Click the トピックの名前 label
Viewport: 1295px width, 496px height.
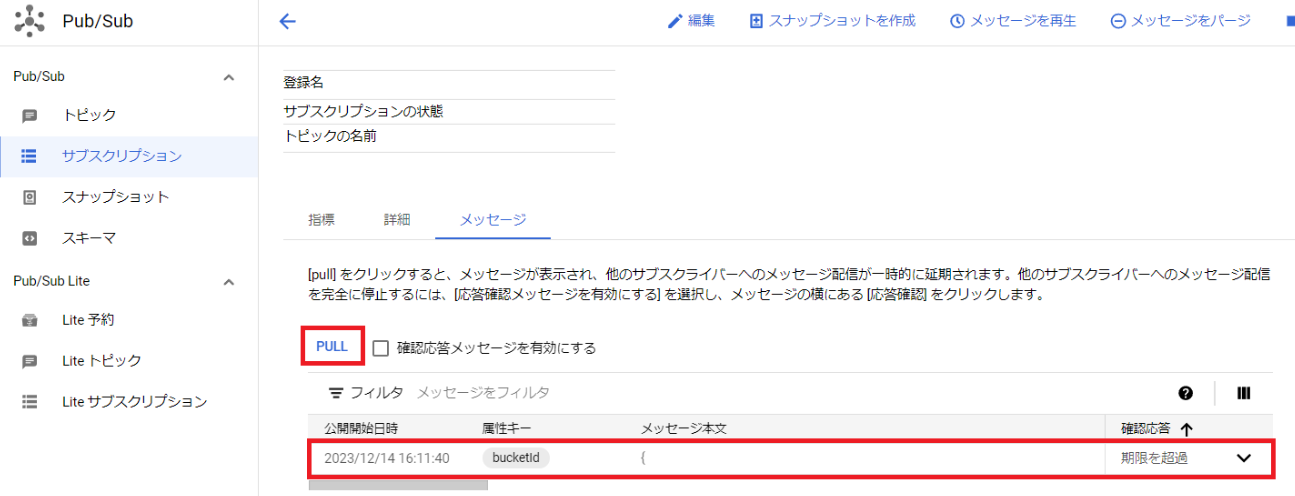click(x=330, y=136)
